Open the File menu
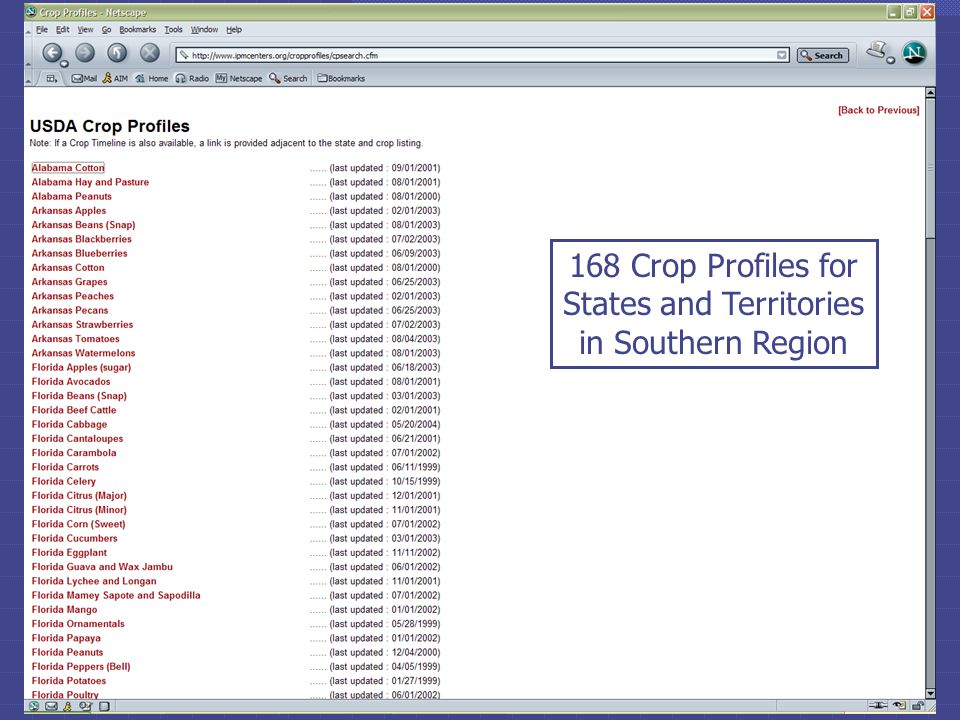 [42, 29]
